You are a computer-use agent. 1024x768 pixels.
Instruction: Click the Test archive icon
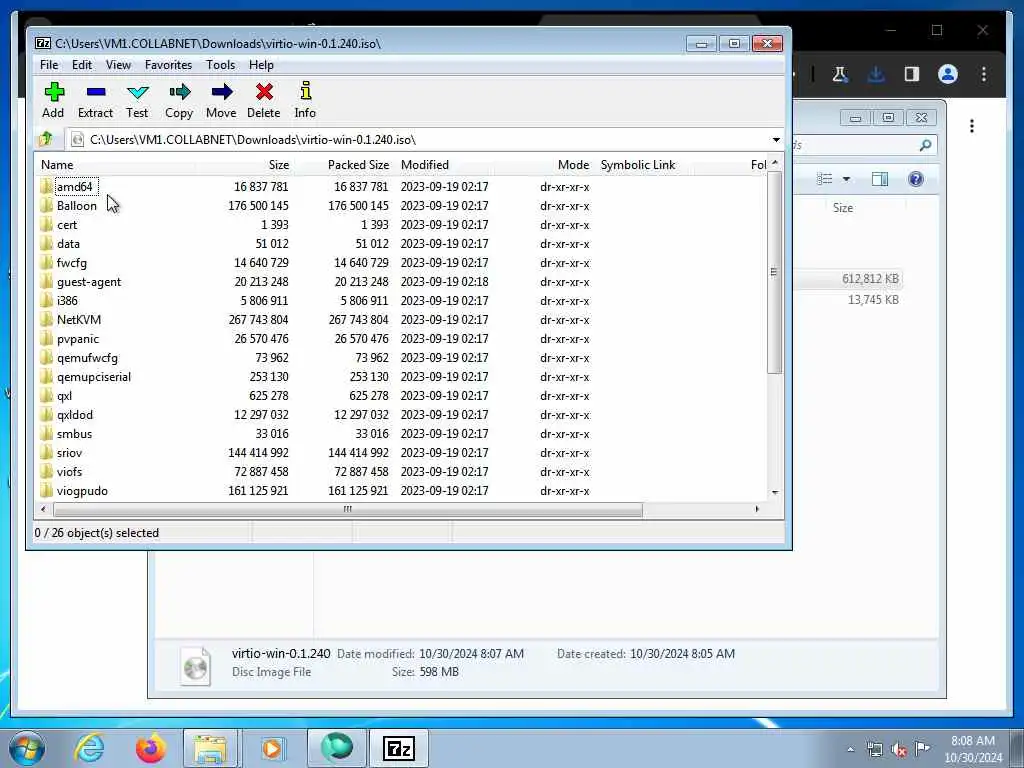coord(137,92)
